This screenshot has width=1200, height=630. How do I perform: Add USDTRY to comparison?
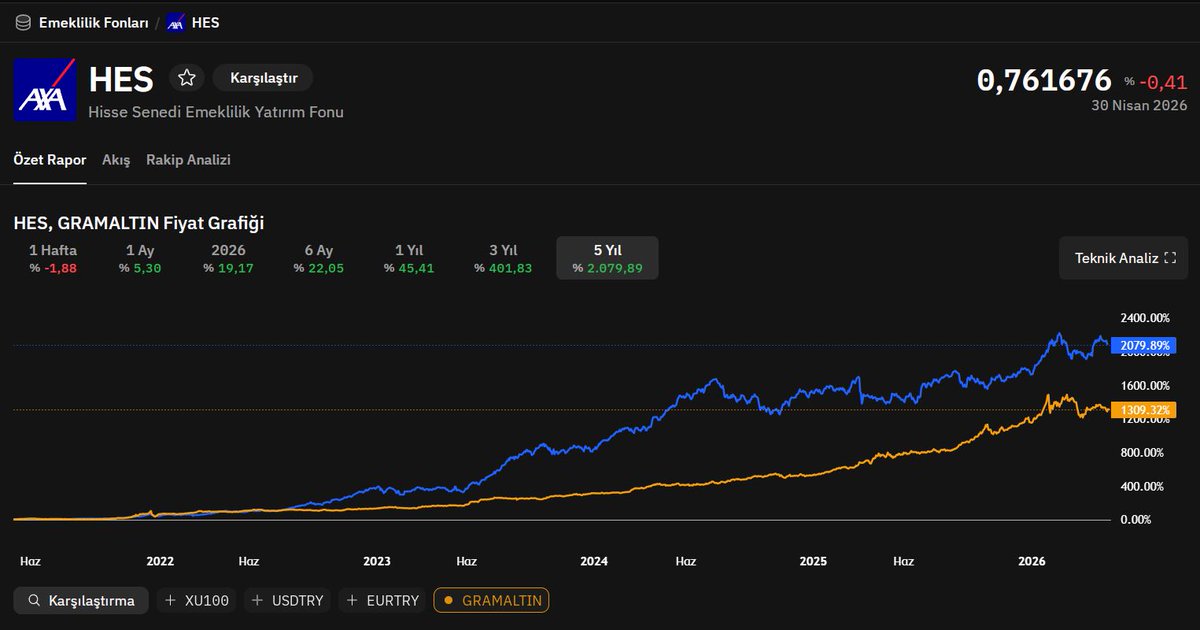[288, 601]
